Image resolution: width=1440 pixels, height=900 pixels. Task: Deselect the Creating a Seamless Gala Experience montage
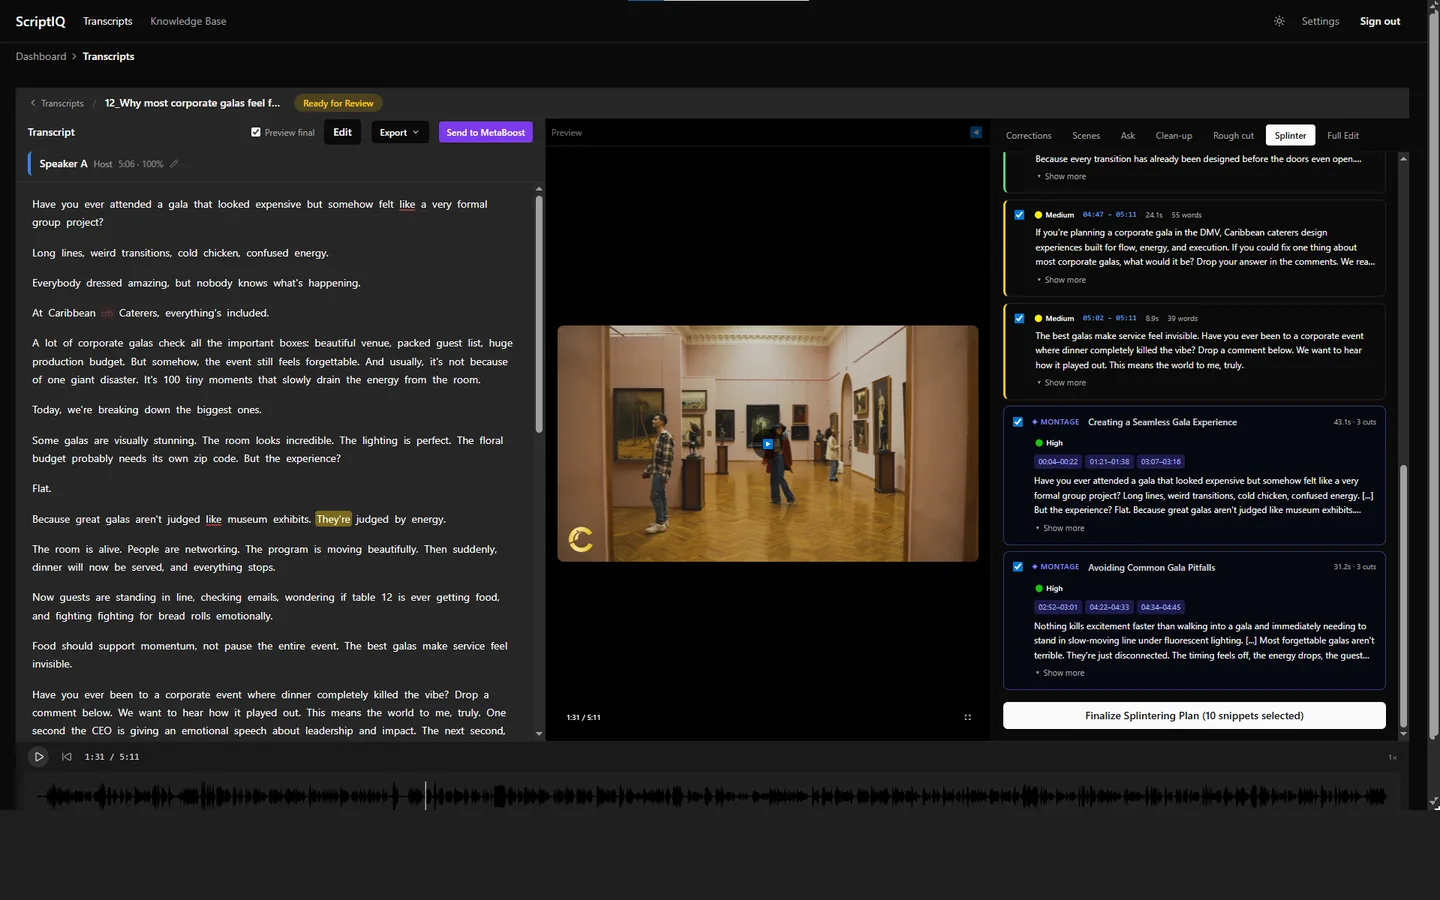[x=1018, y=422]
